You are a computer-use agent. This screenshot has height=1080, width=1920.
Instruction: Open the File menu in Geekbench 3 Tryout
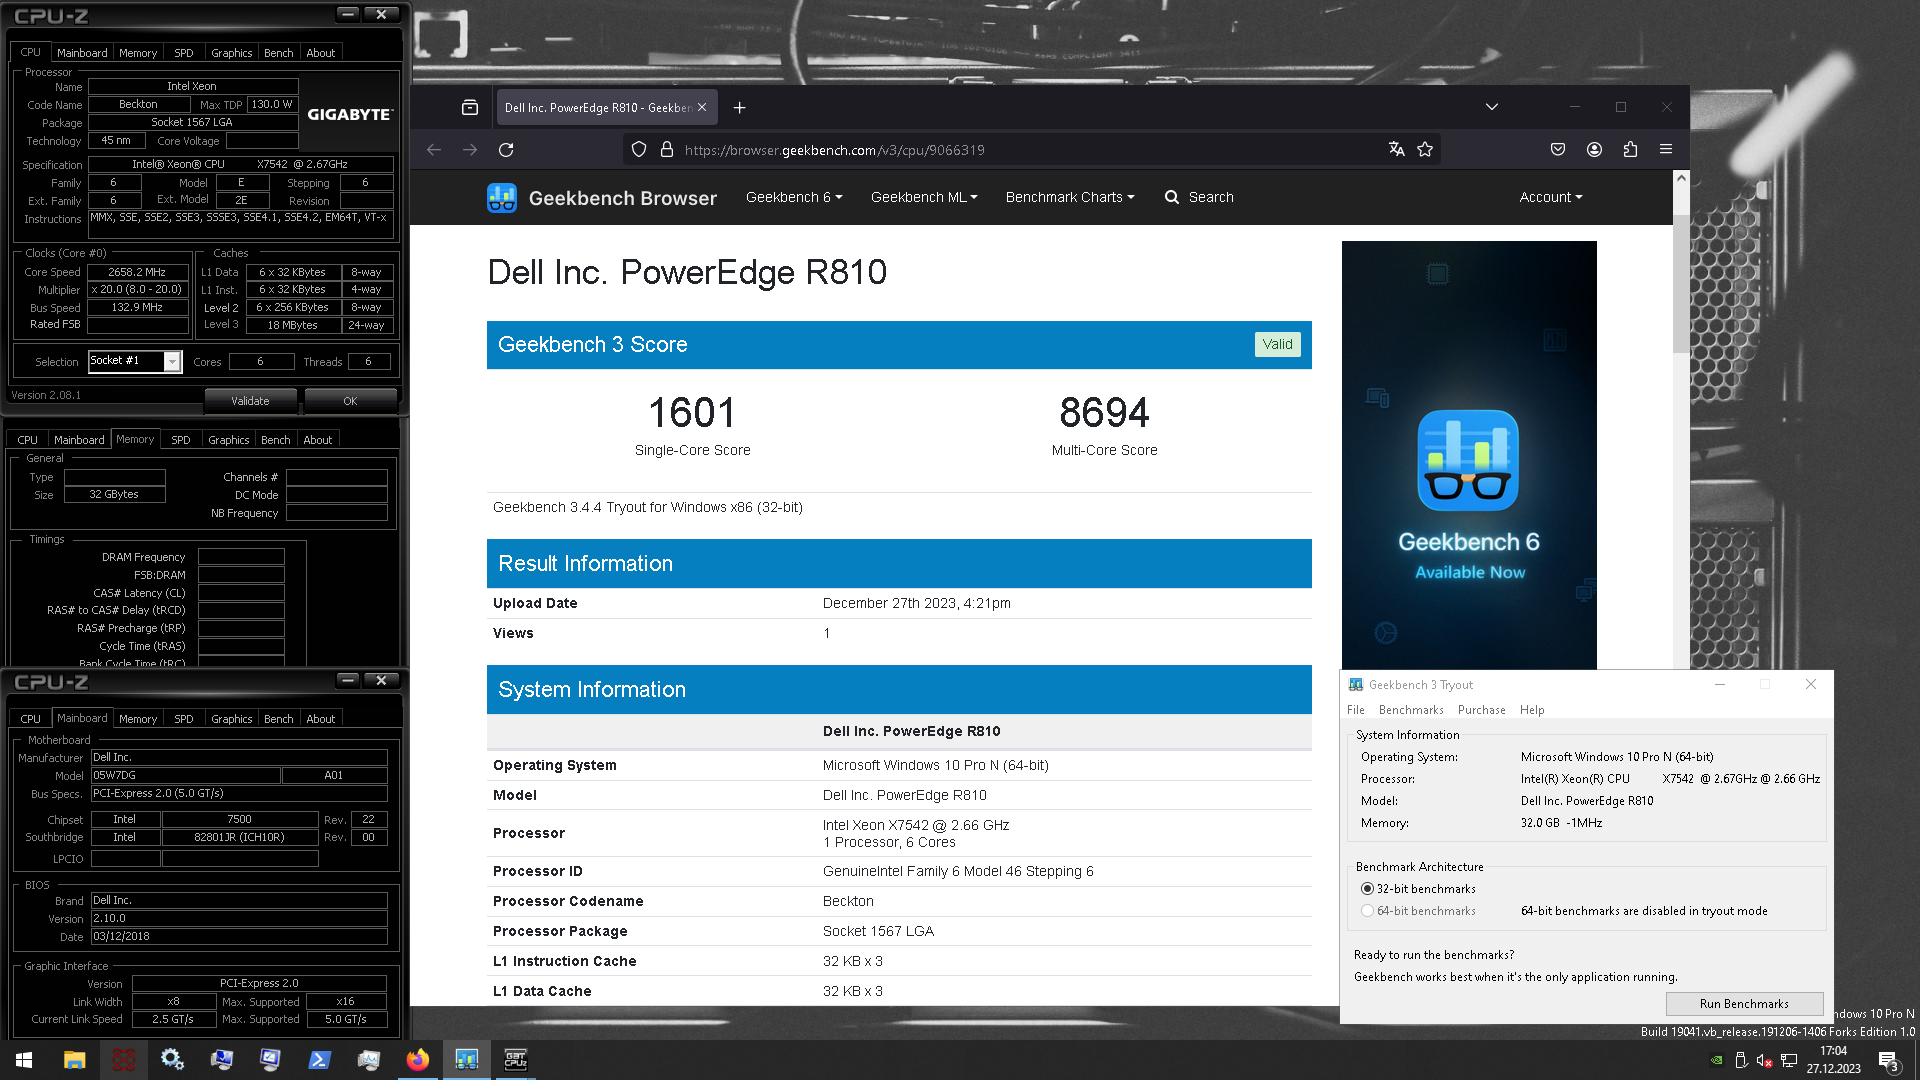(x=1356, y=710)
